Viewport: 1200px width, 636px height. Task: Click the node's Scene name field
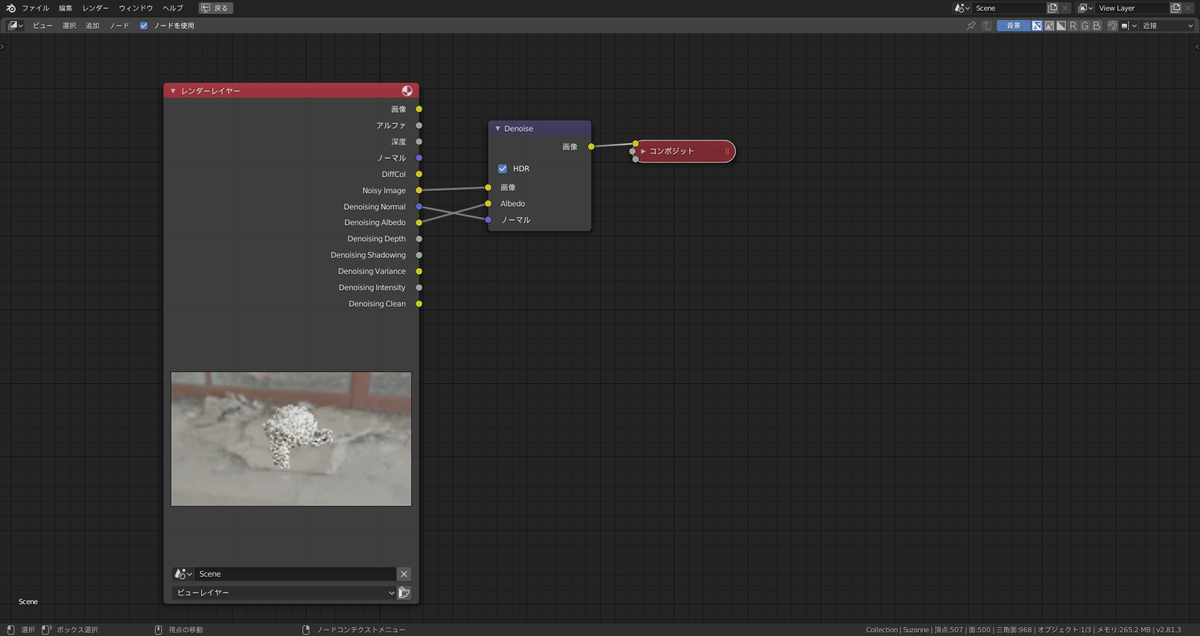[295, 574]
